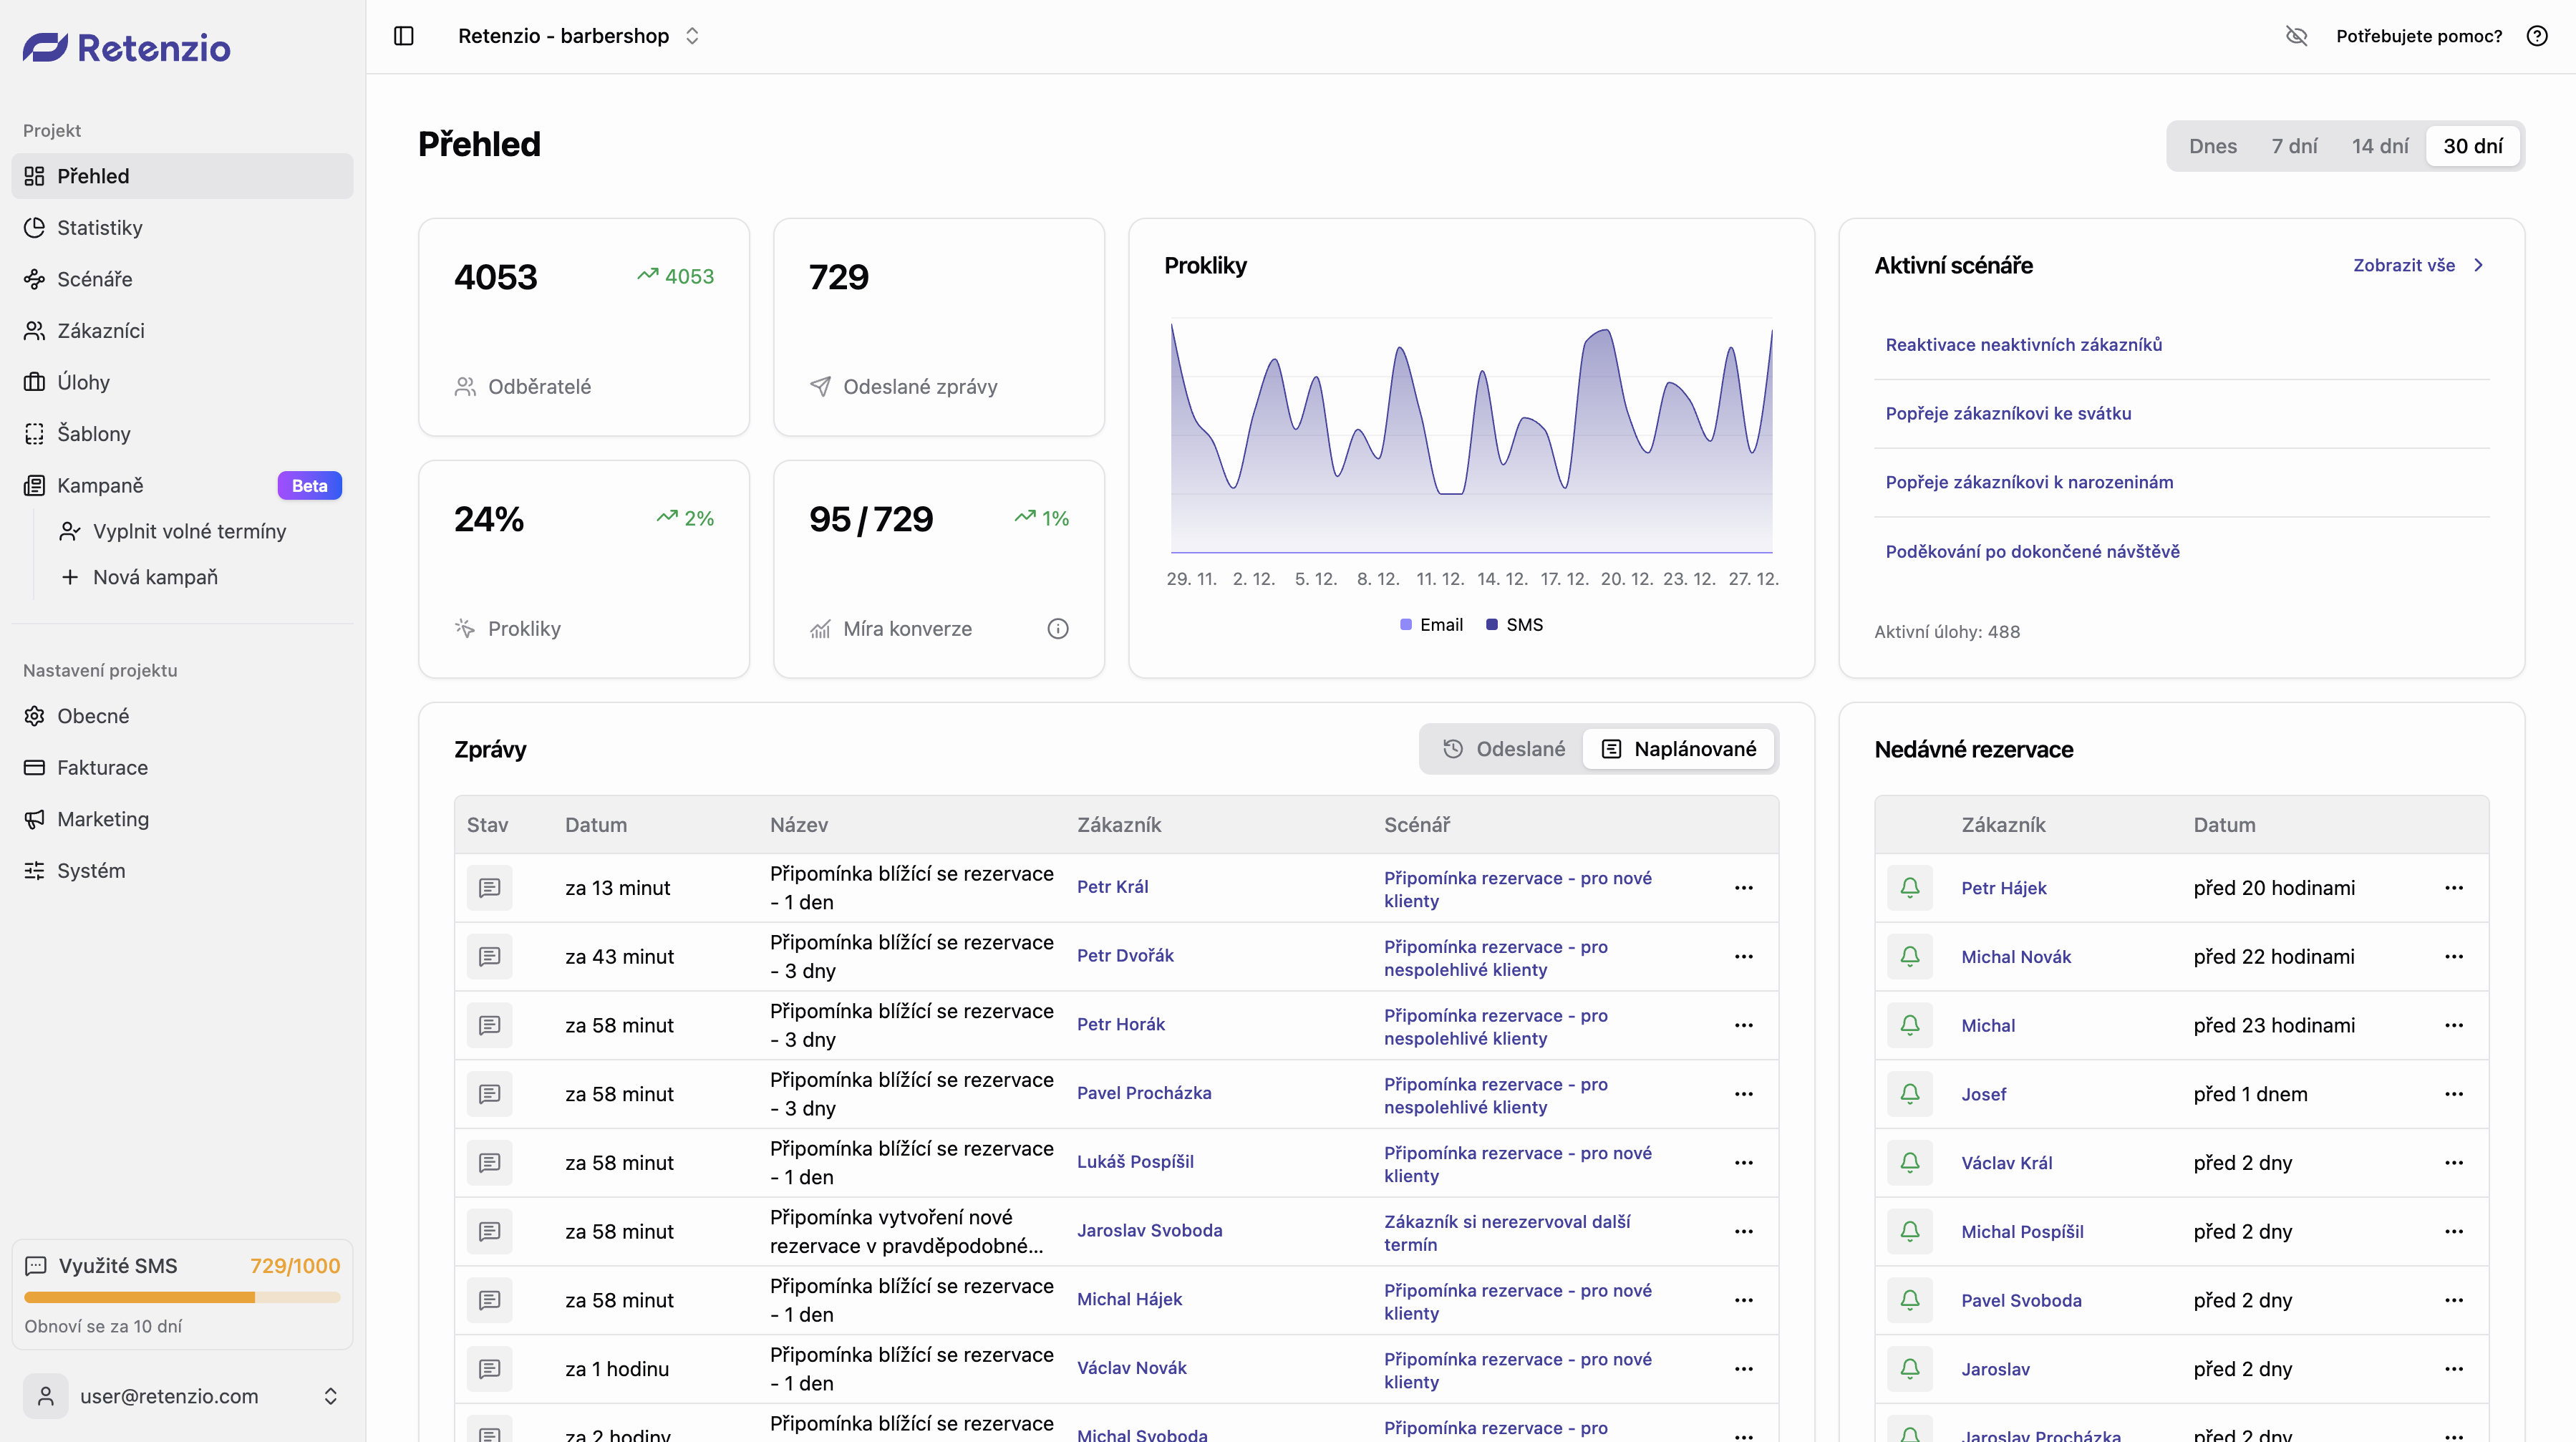Switch to the Odeslané messages tab
This screenshot has width=2576, height=1442.
point(1504,749)
